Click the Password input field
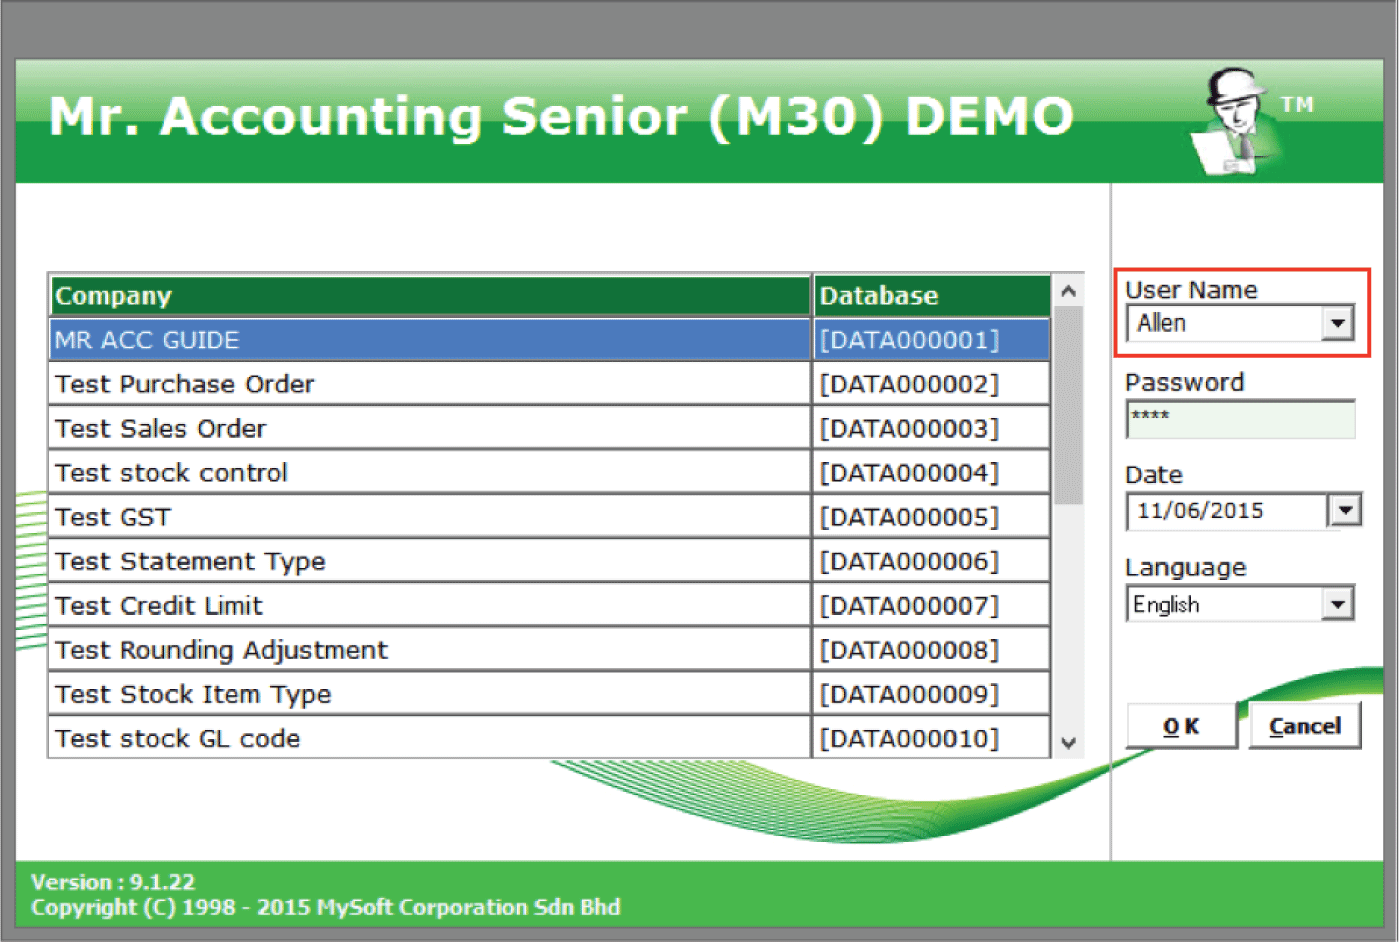The image size is (1399, 942). (1240, 419)
